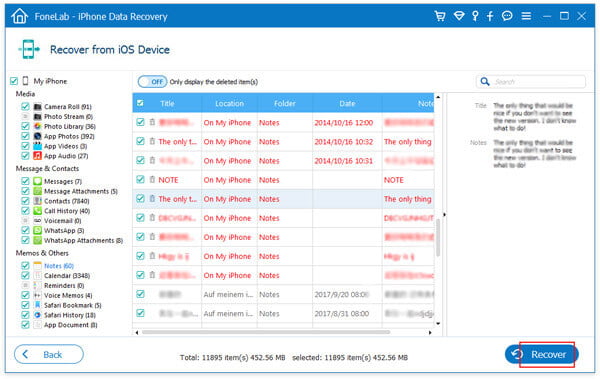Click the Search input field
This screenshot has height=379, width=600.
[x=531, y=82]
